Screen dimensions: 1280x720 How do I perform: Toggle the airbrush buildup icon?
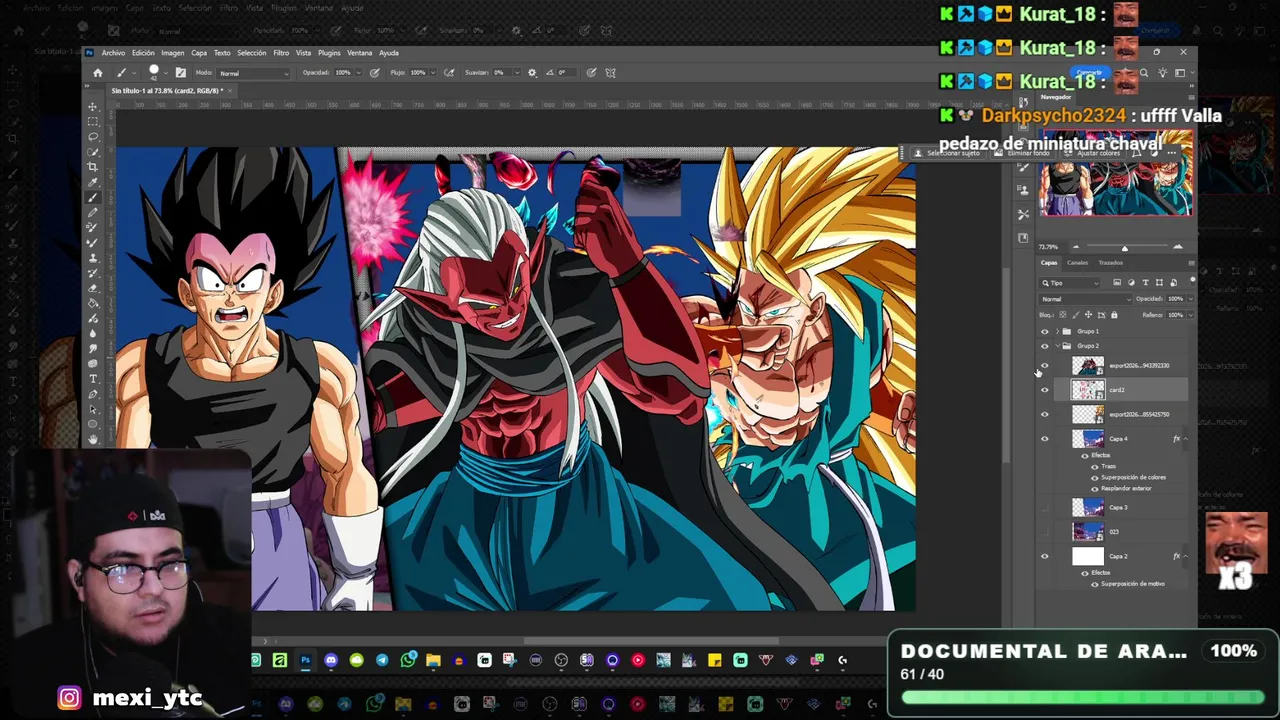[x=449, y=73]
